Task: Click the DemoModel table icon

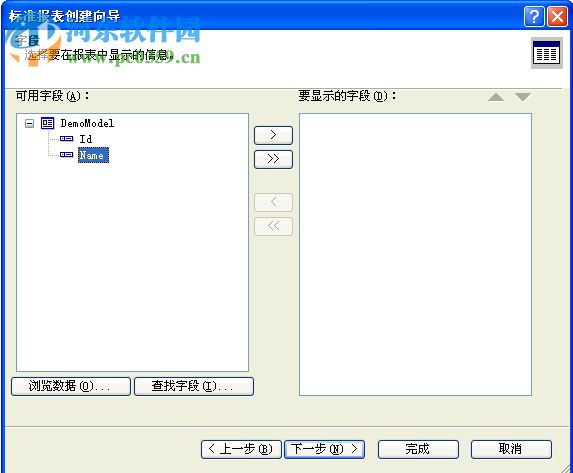Action: (48, 124)
